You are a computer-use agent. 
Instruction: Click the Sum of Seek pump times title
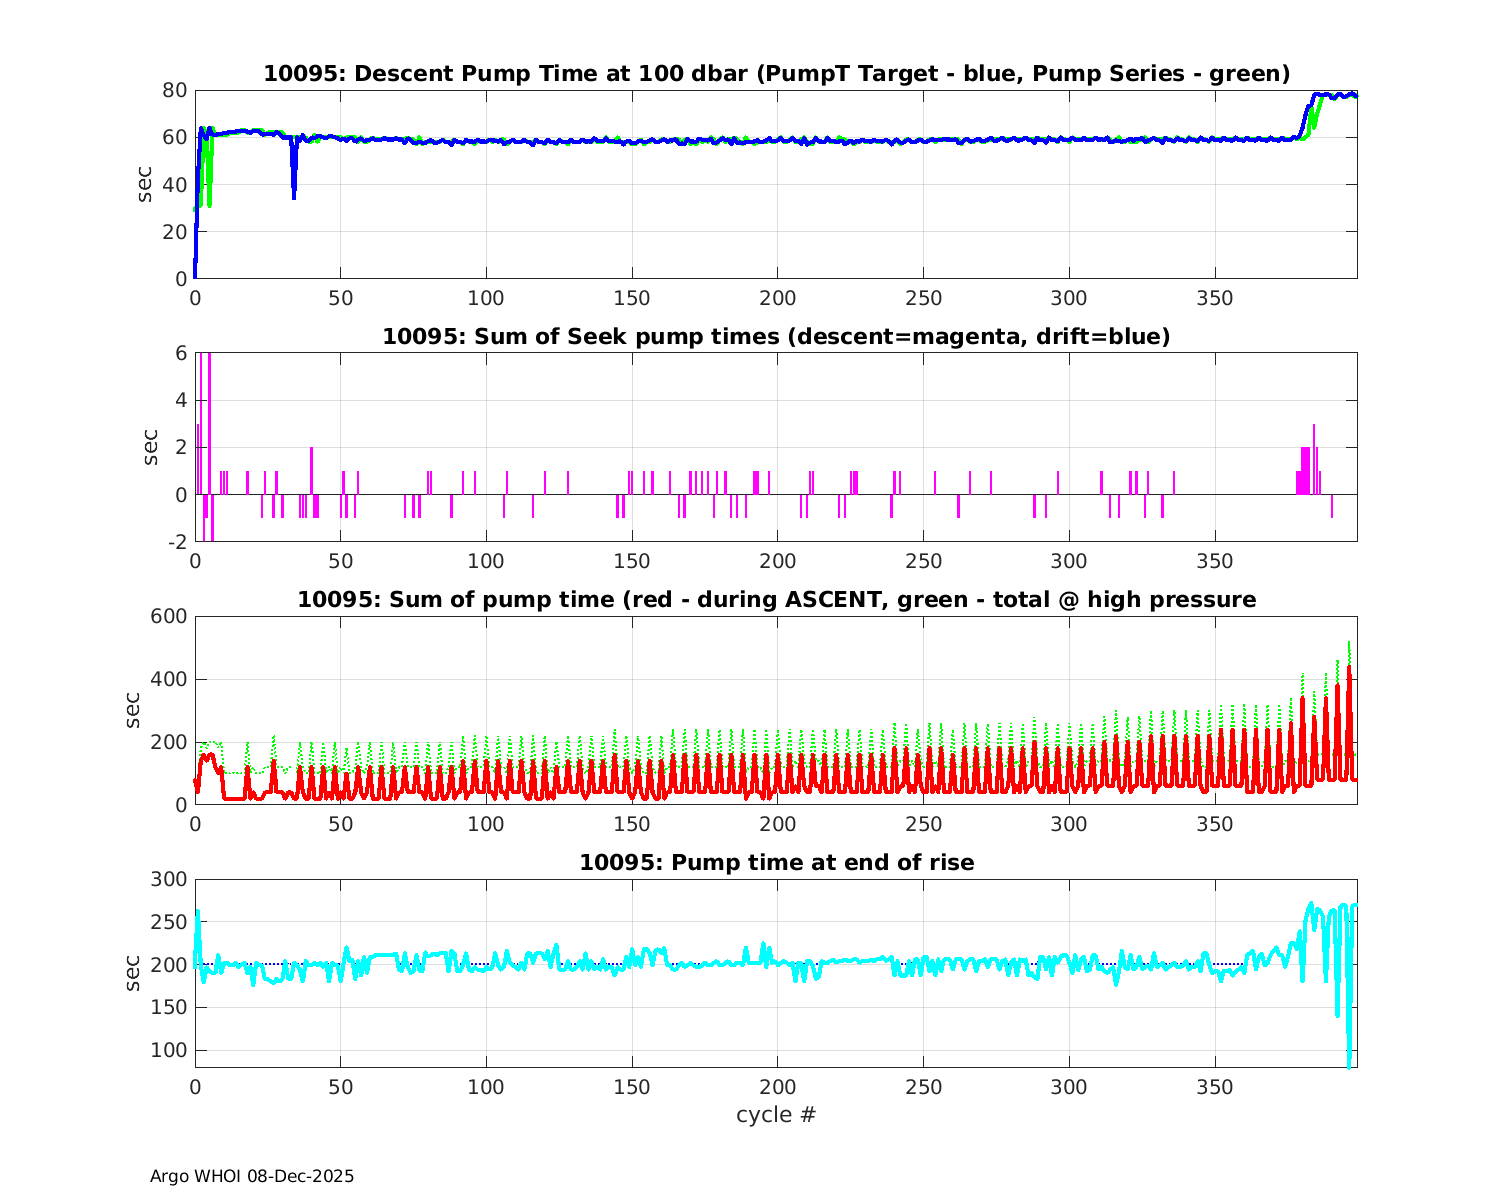[776, 337]
